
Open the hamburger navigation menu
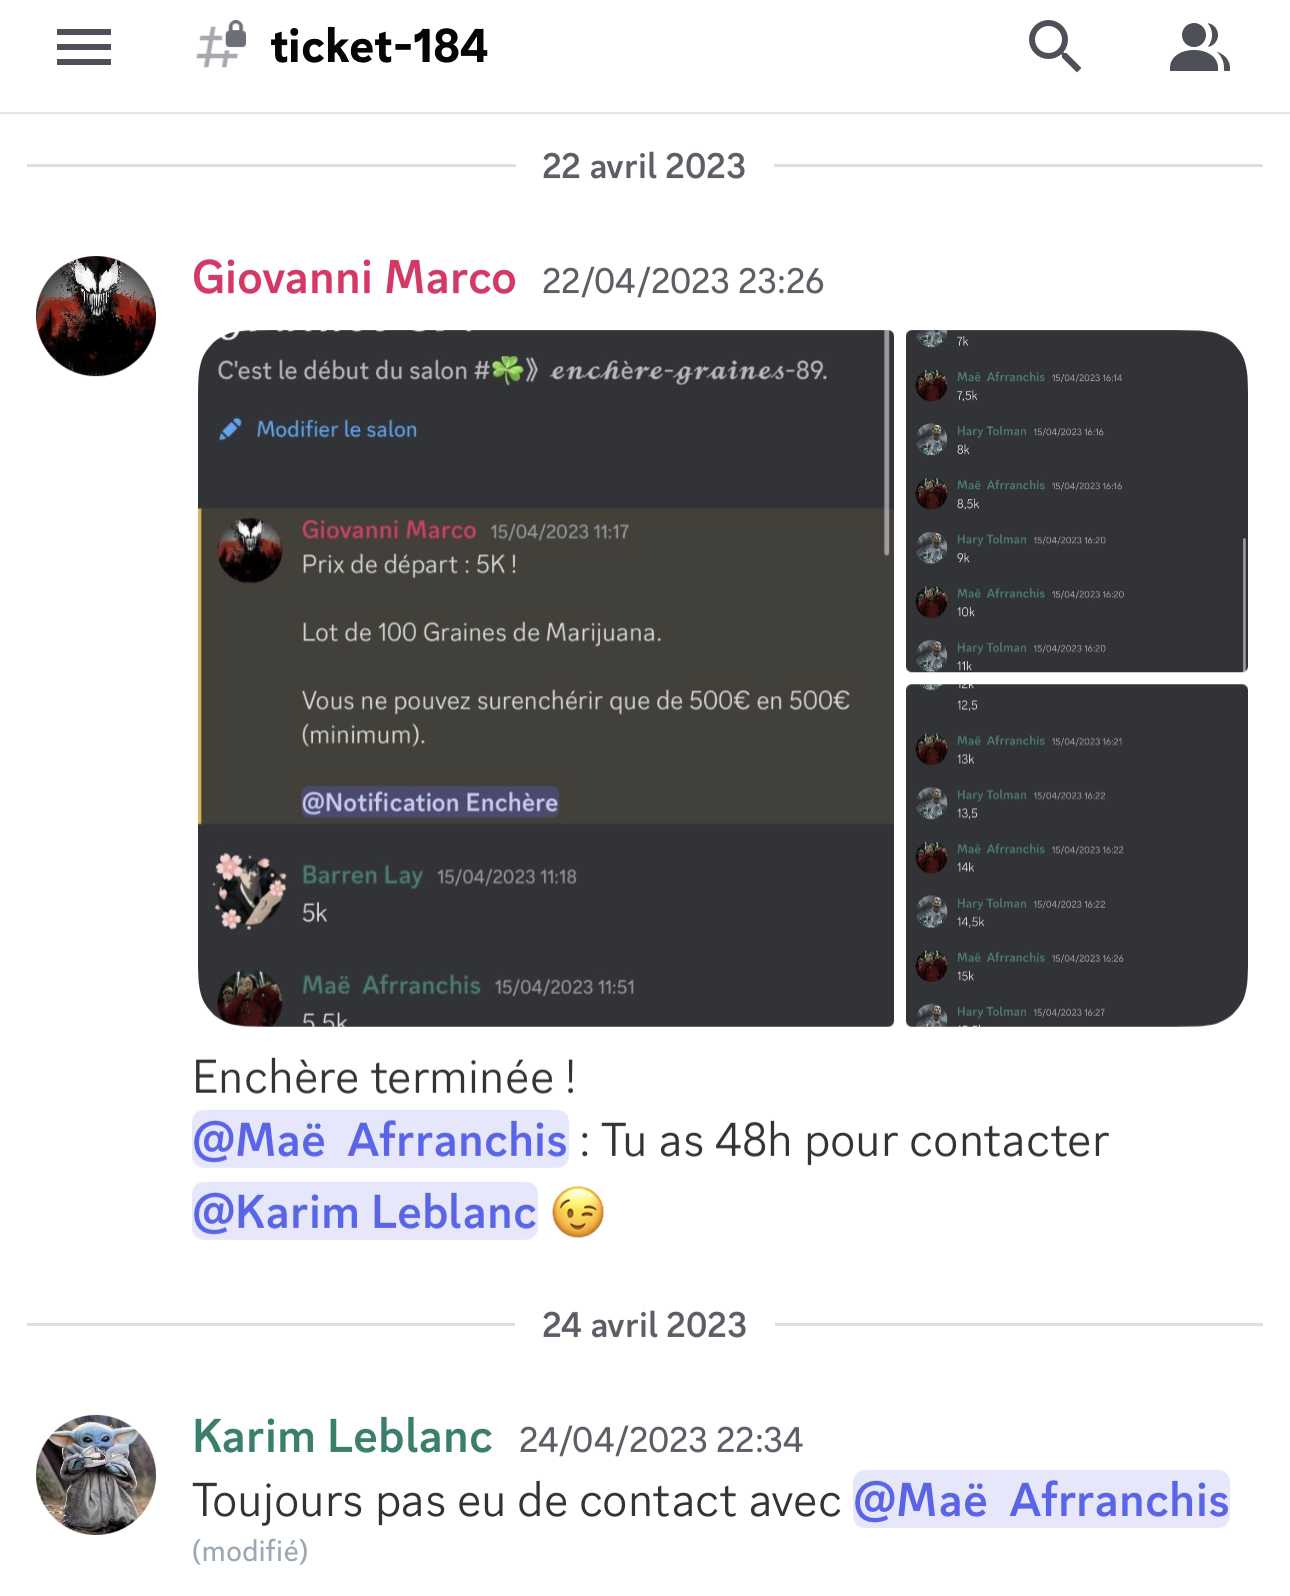(84, 47)
